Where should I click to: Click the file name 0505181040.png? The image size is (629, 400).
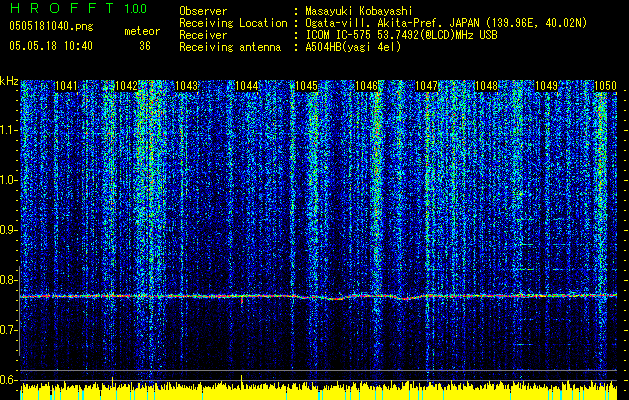tap(51, 27)
